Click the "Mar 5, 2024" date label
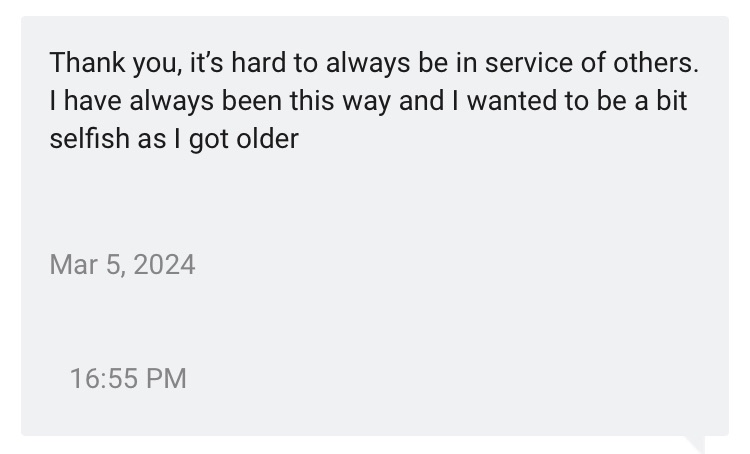This screenshot has height=454, width=750. (x=122, y=265)
